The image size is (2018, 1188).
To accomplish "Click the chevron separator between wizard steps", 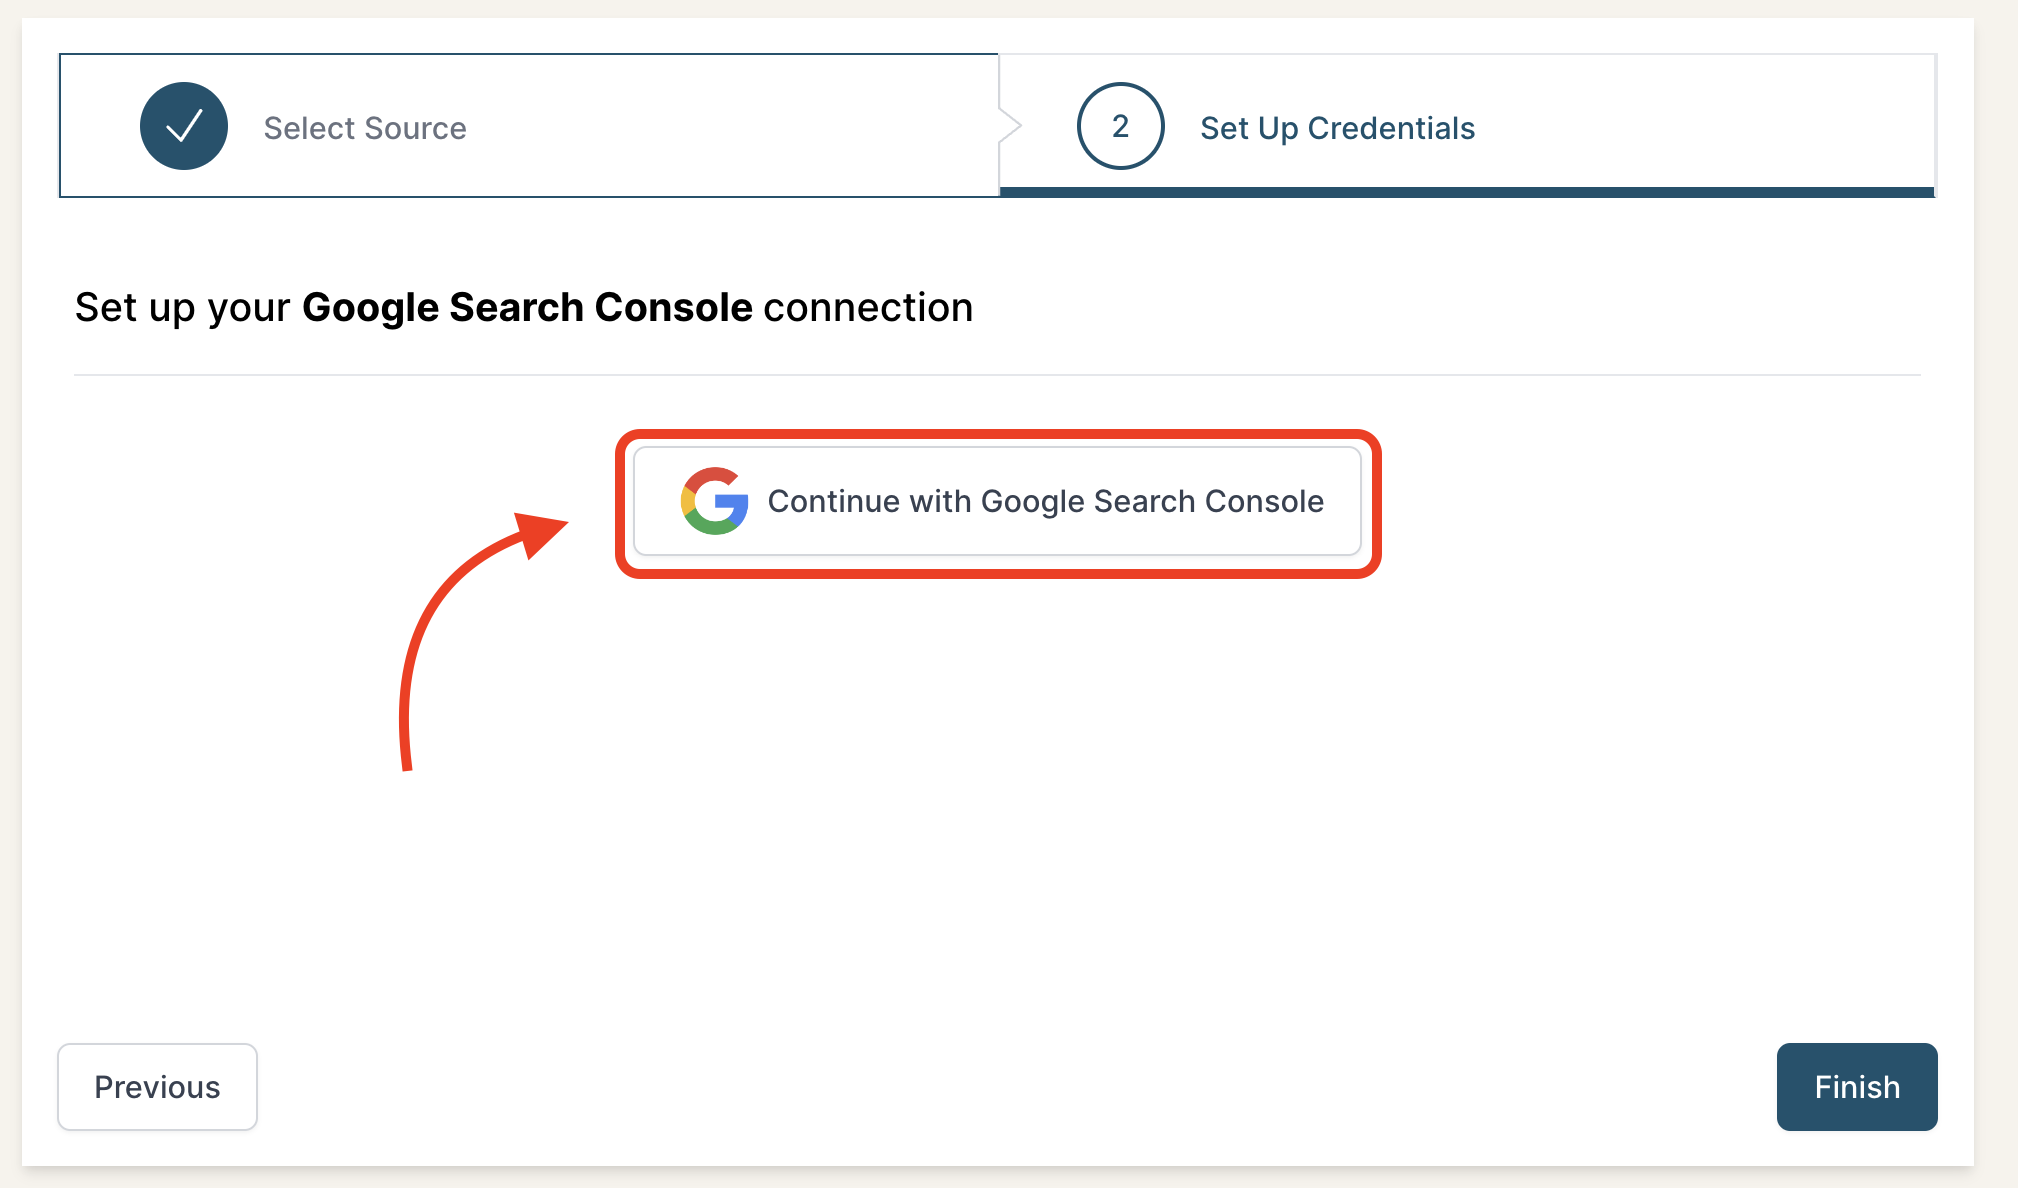I will pos(1010,126).
